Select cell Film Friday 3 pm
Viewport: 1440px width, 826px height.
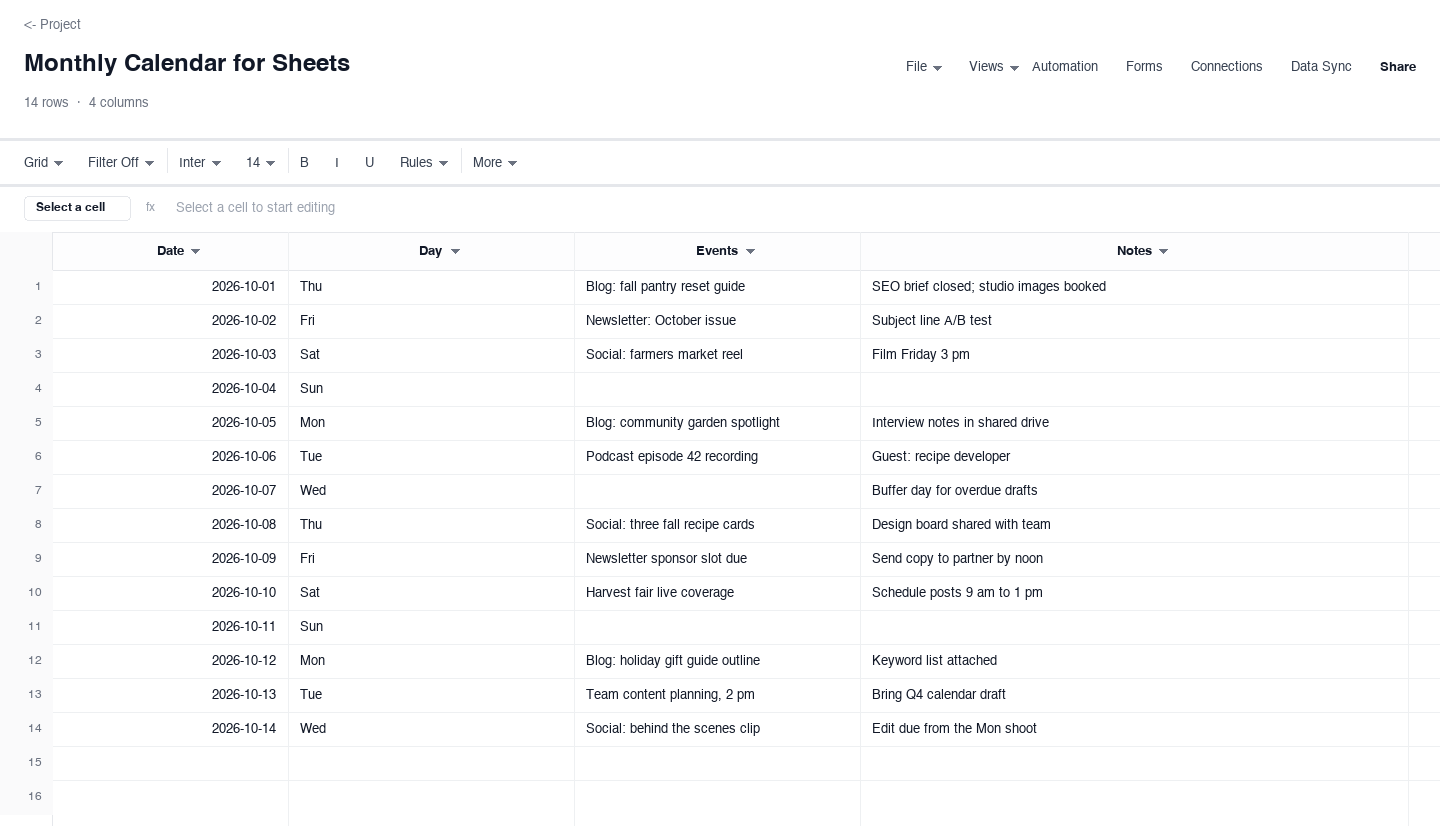coord(1135,355)
